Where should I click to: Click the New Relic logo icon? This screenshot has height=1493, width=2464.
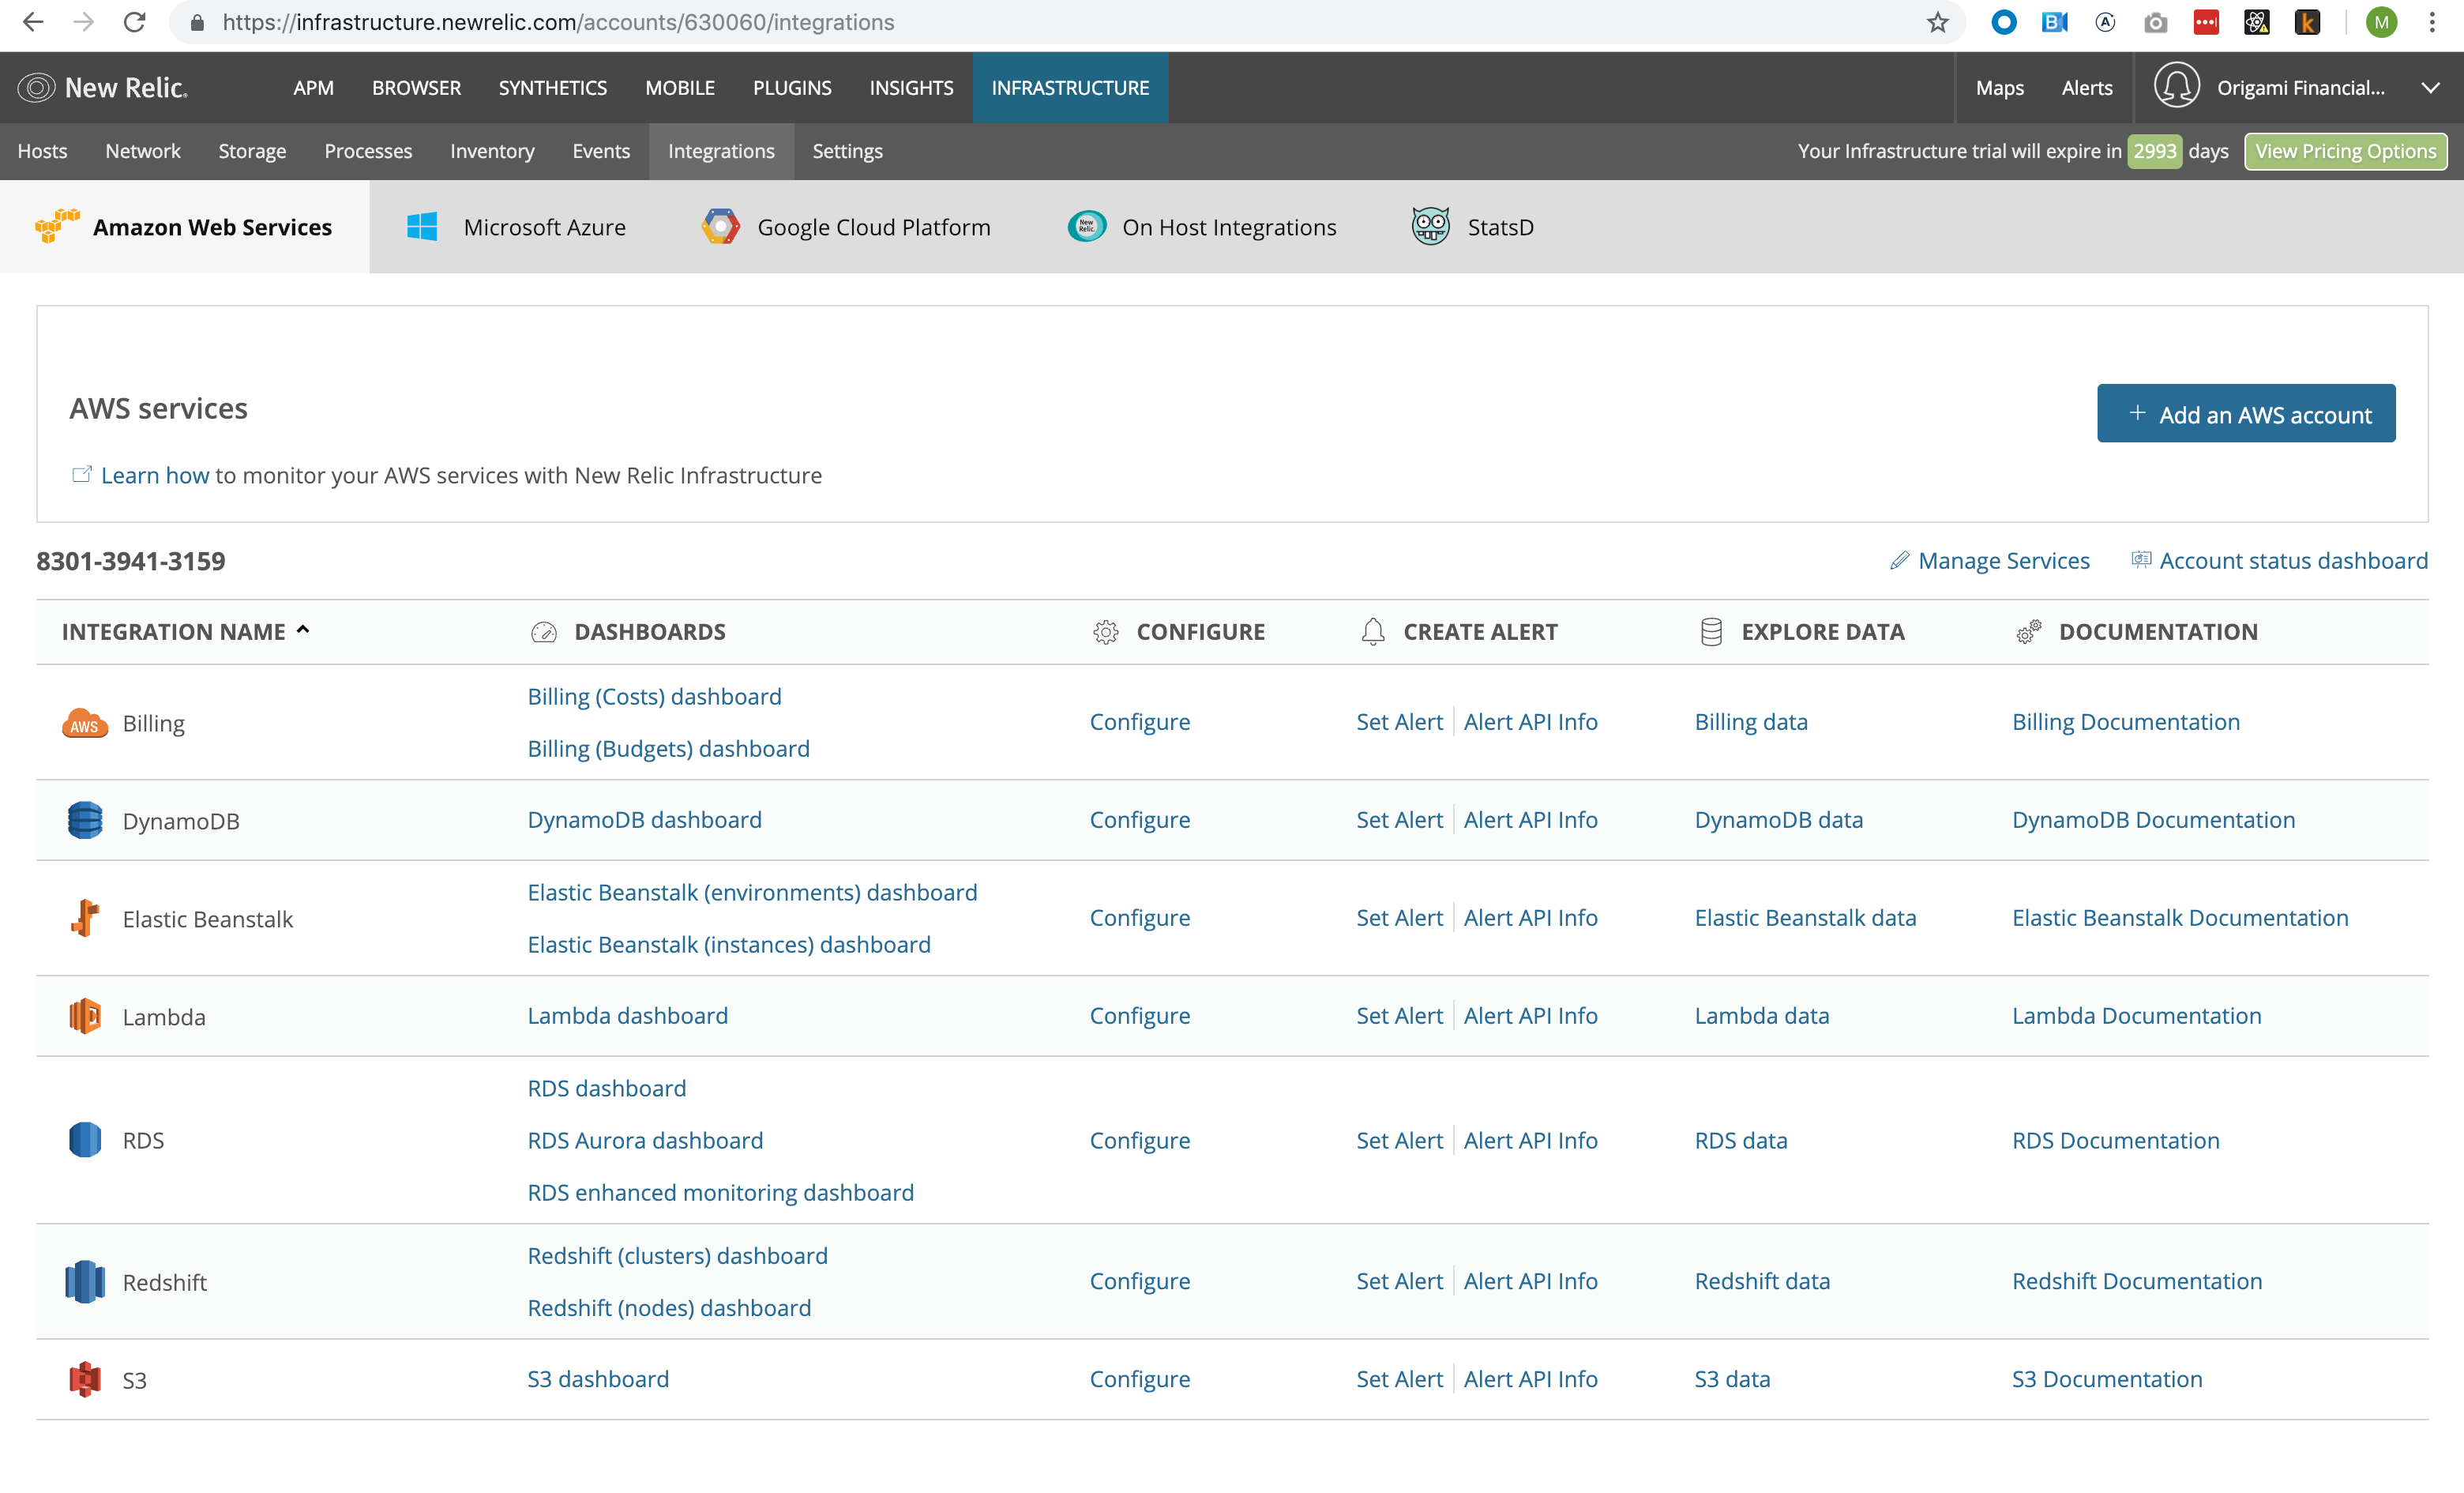[x=36, y=88]
